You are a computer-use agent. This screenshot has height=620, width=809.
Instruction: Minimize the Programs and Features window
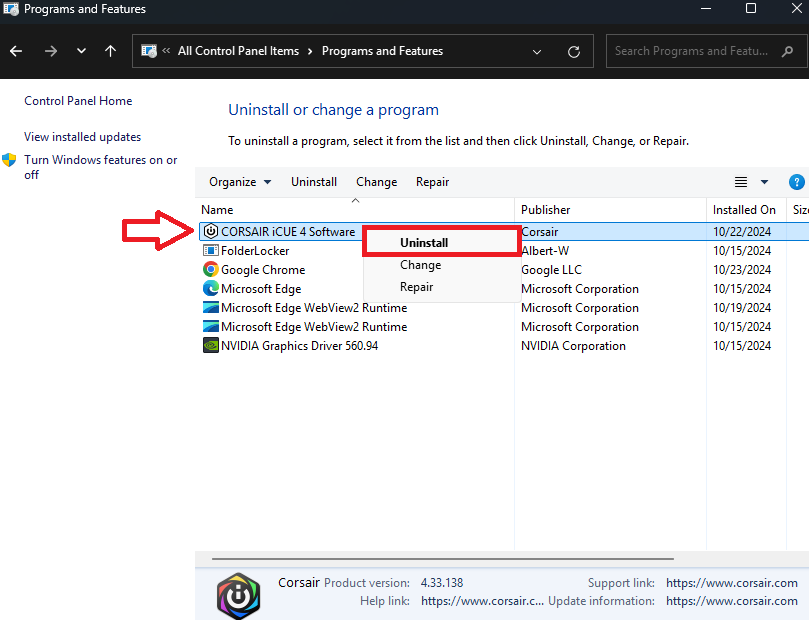pyautogui.click(x=706, y=8)
